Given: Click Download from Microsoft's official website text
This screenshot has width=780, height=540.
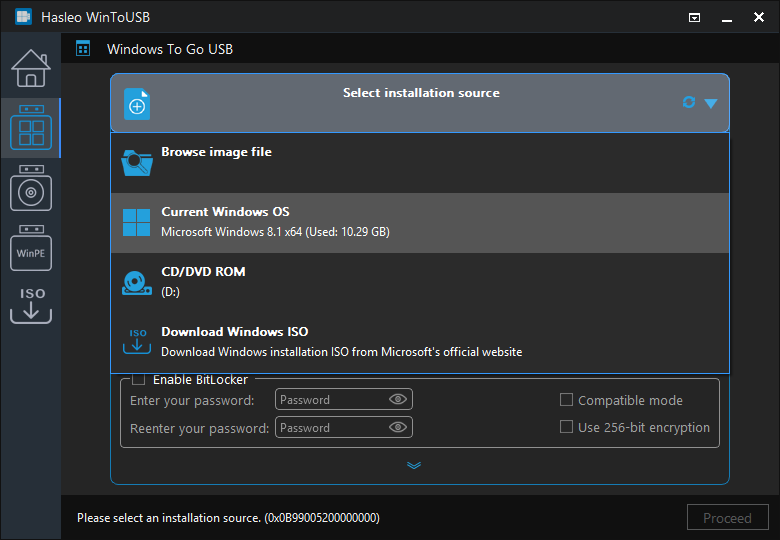Looking at the screenshot, I should [341, 352].
